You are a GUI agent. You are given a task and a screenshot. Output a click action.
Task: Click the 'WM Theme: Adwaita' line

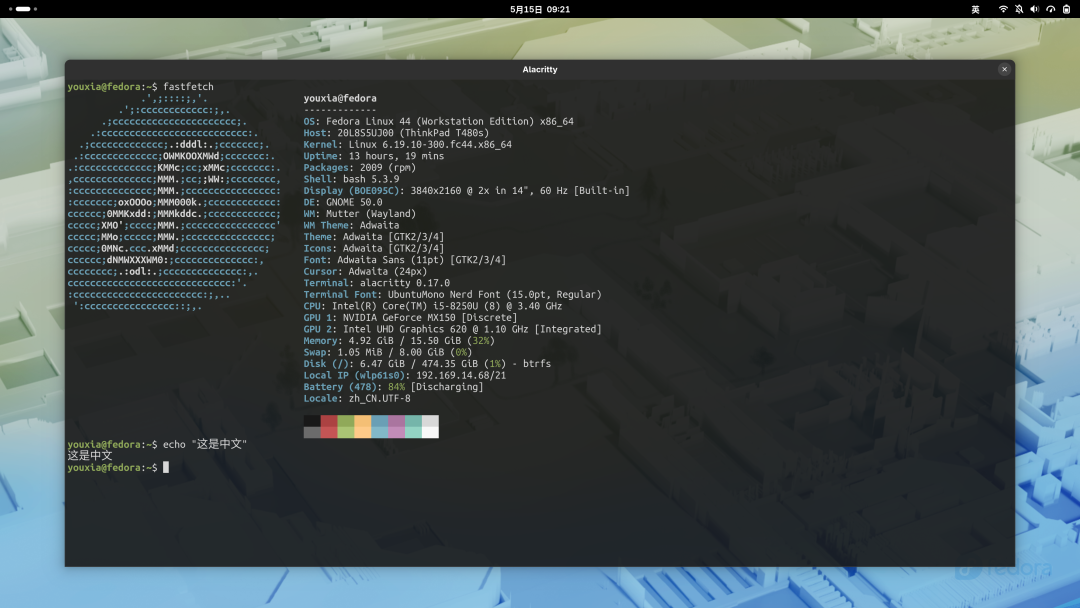pos(351,225)
